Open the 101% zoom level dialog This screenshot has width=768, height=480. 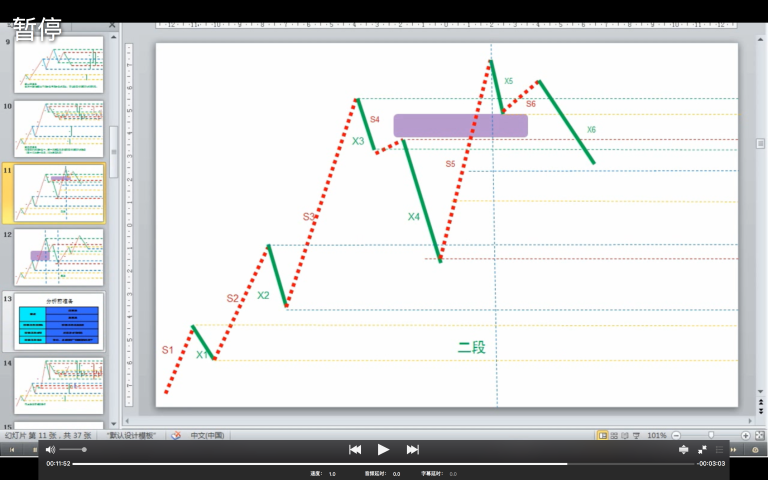point(656,436)
